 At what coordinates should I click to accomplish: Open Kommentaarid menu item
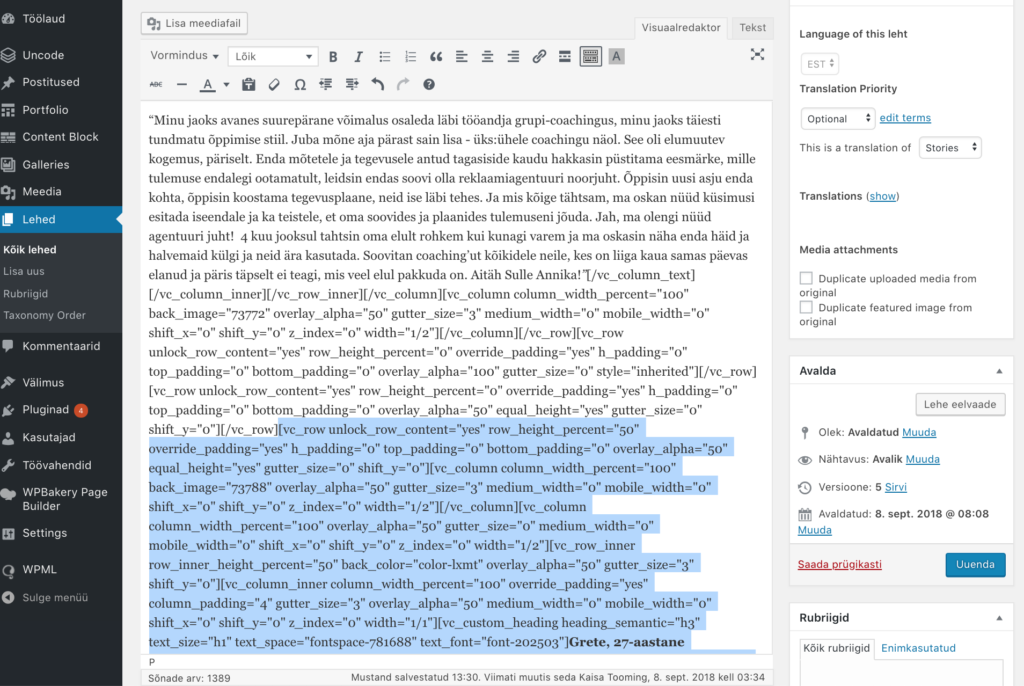[61, 346]
